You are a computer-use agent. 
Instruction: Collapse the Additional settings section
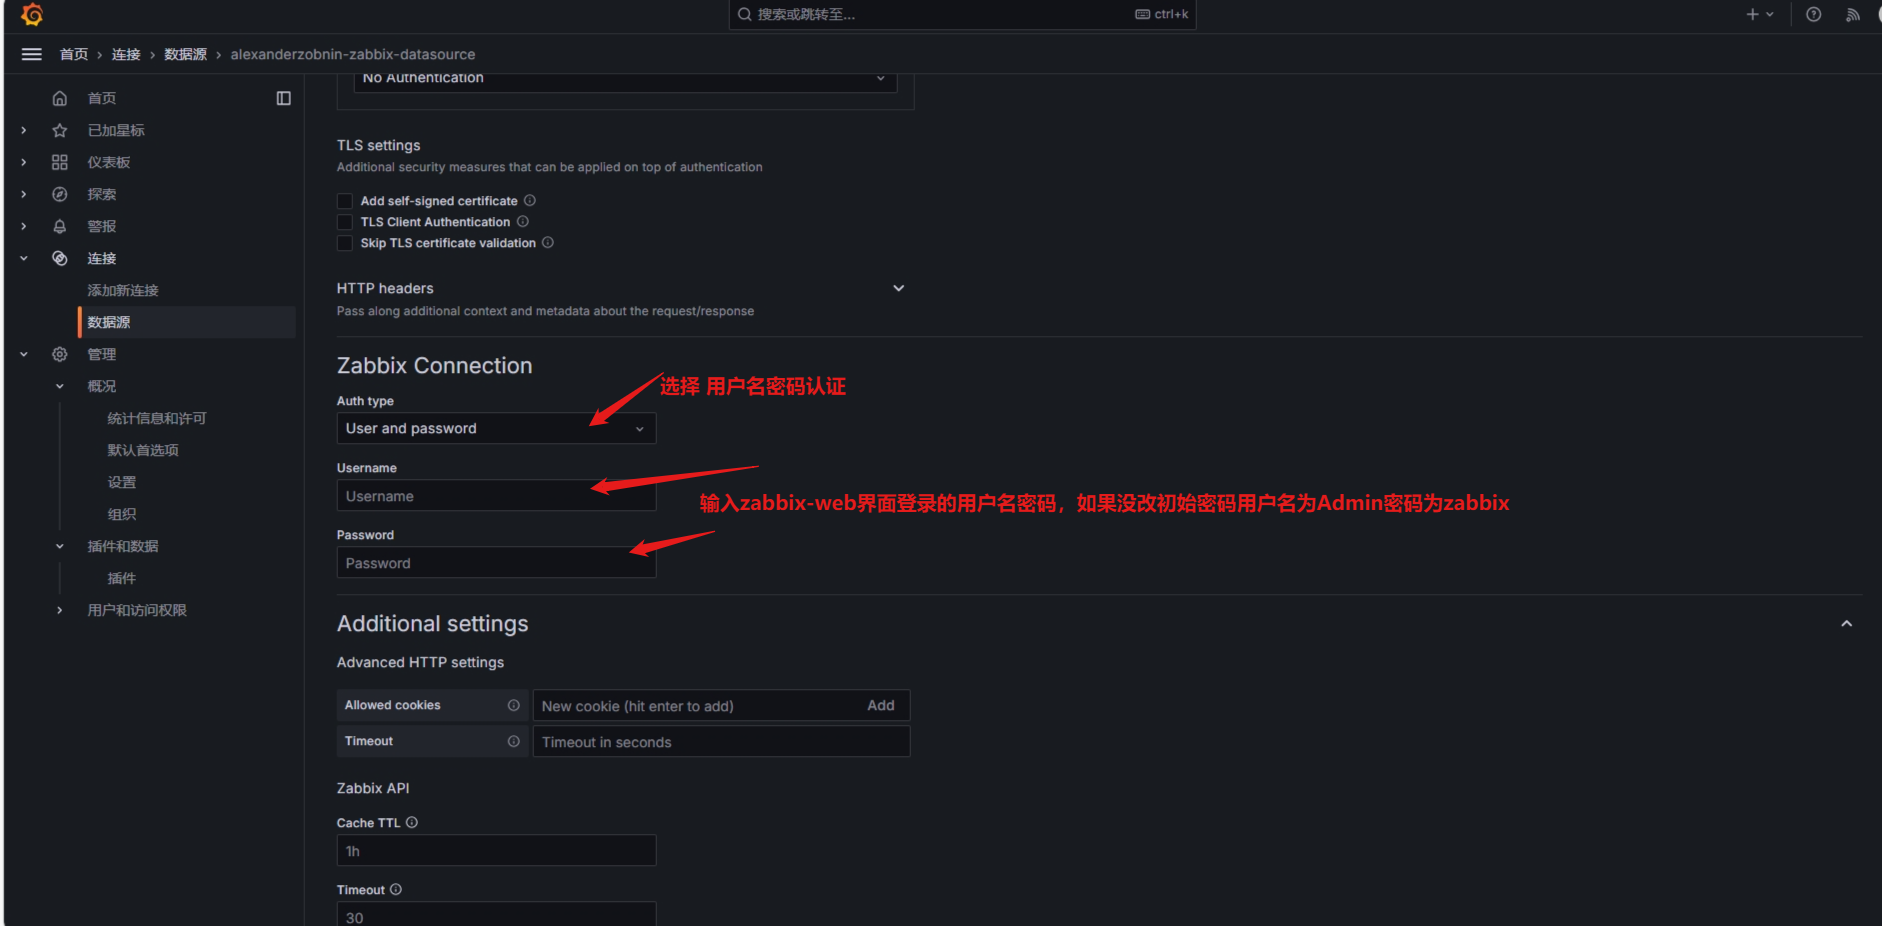click(x=1847, y=624)
